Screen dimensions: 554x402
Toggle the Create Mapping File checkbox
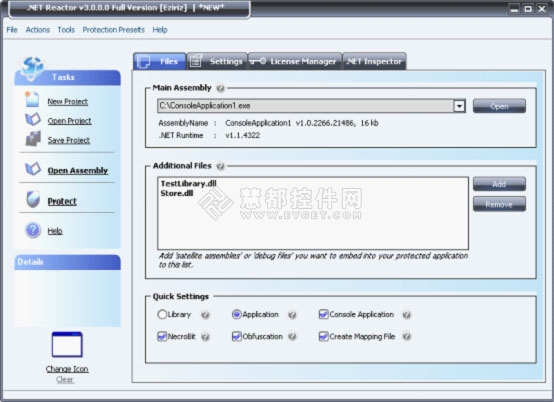[x=323, y=336]
